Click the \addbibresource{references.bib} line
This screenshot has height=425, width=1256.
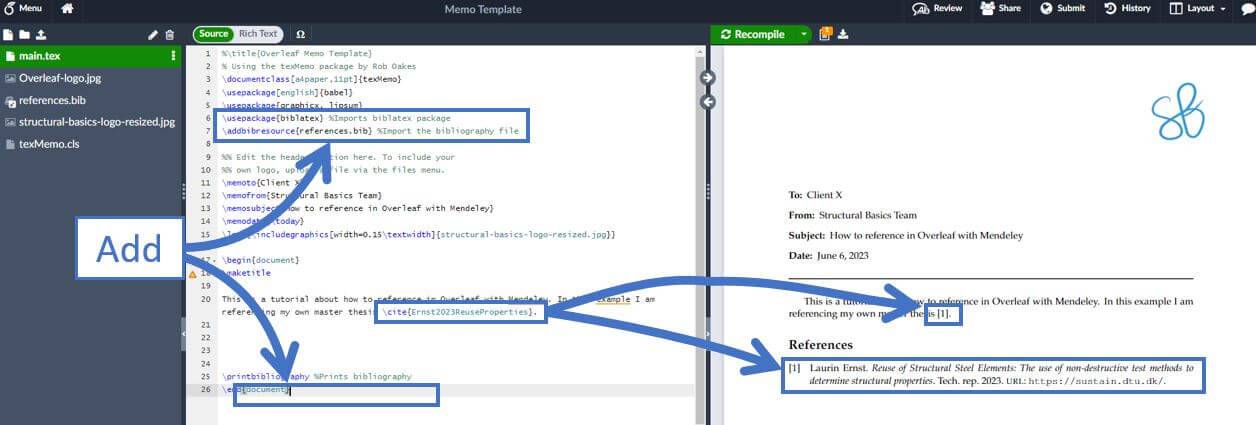pyautogui.click(x=370, y=130)
